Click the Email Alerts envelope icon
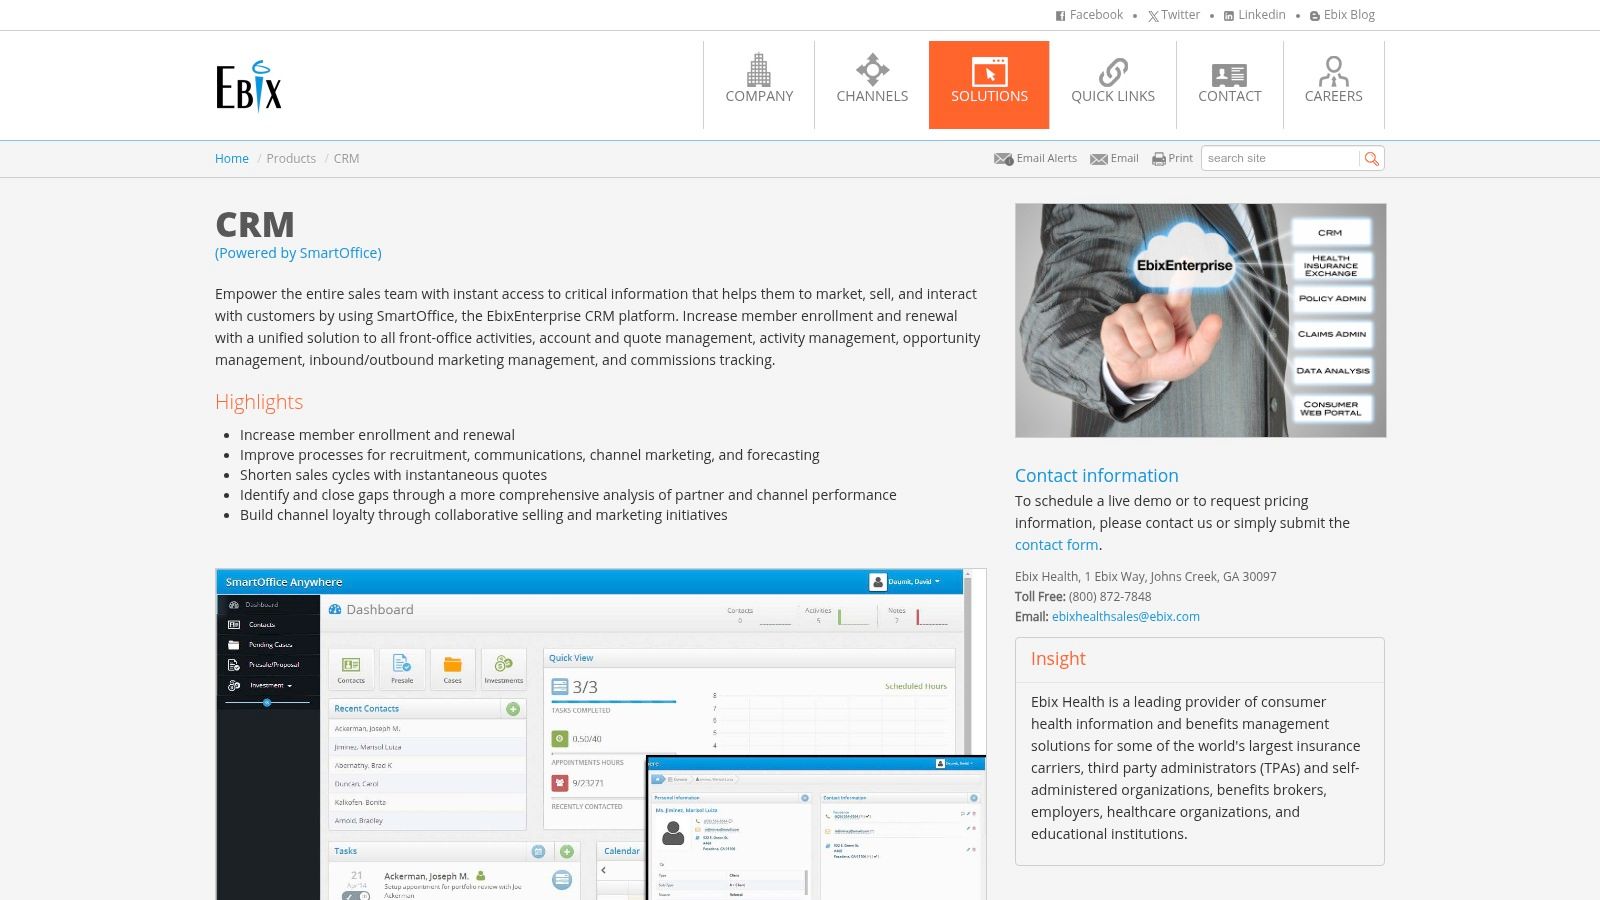The height and width of the screenshot is (900, 1600). 1004,159
